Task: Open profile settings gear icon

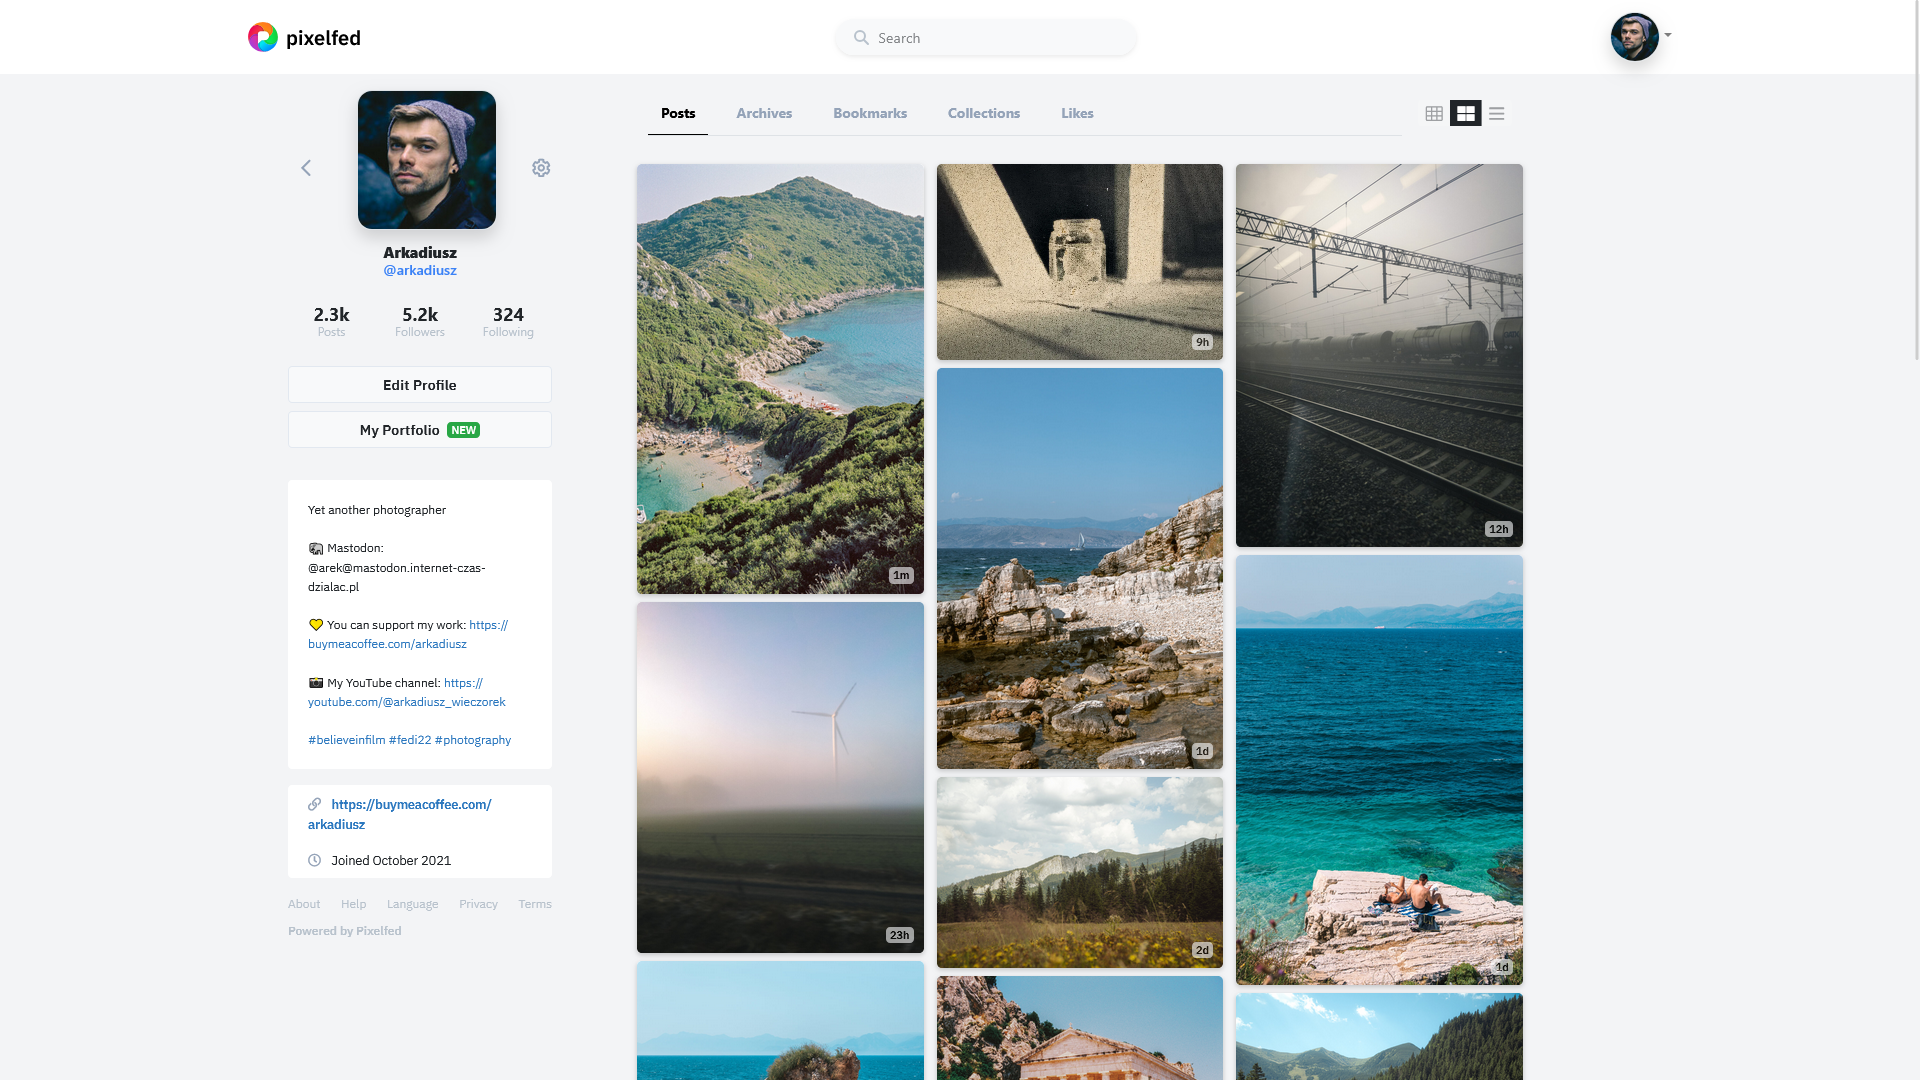Action: click(x=541, y=168)
